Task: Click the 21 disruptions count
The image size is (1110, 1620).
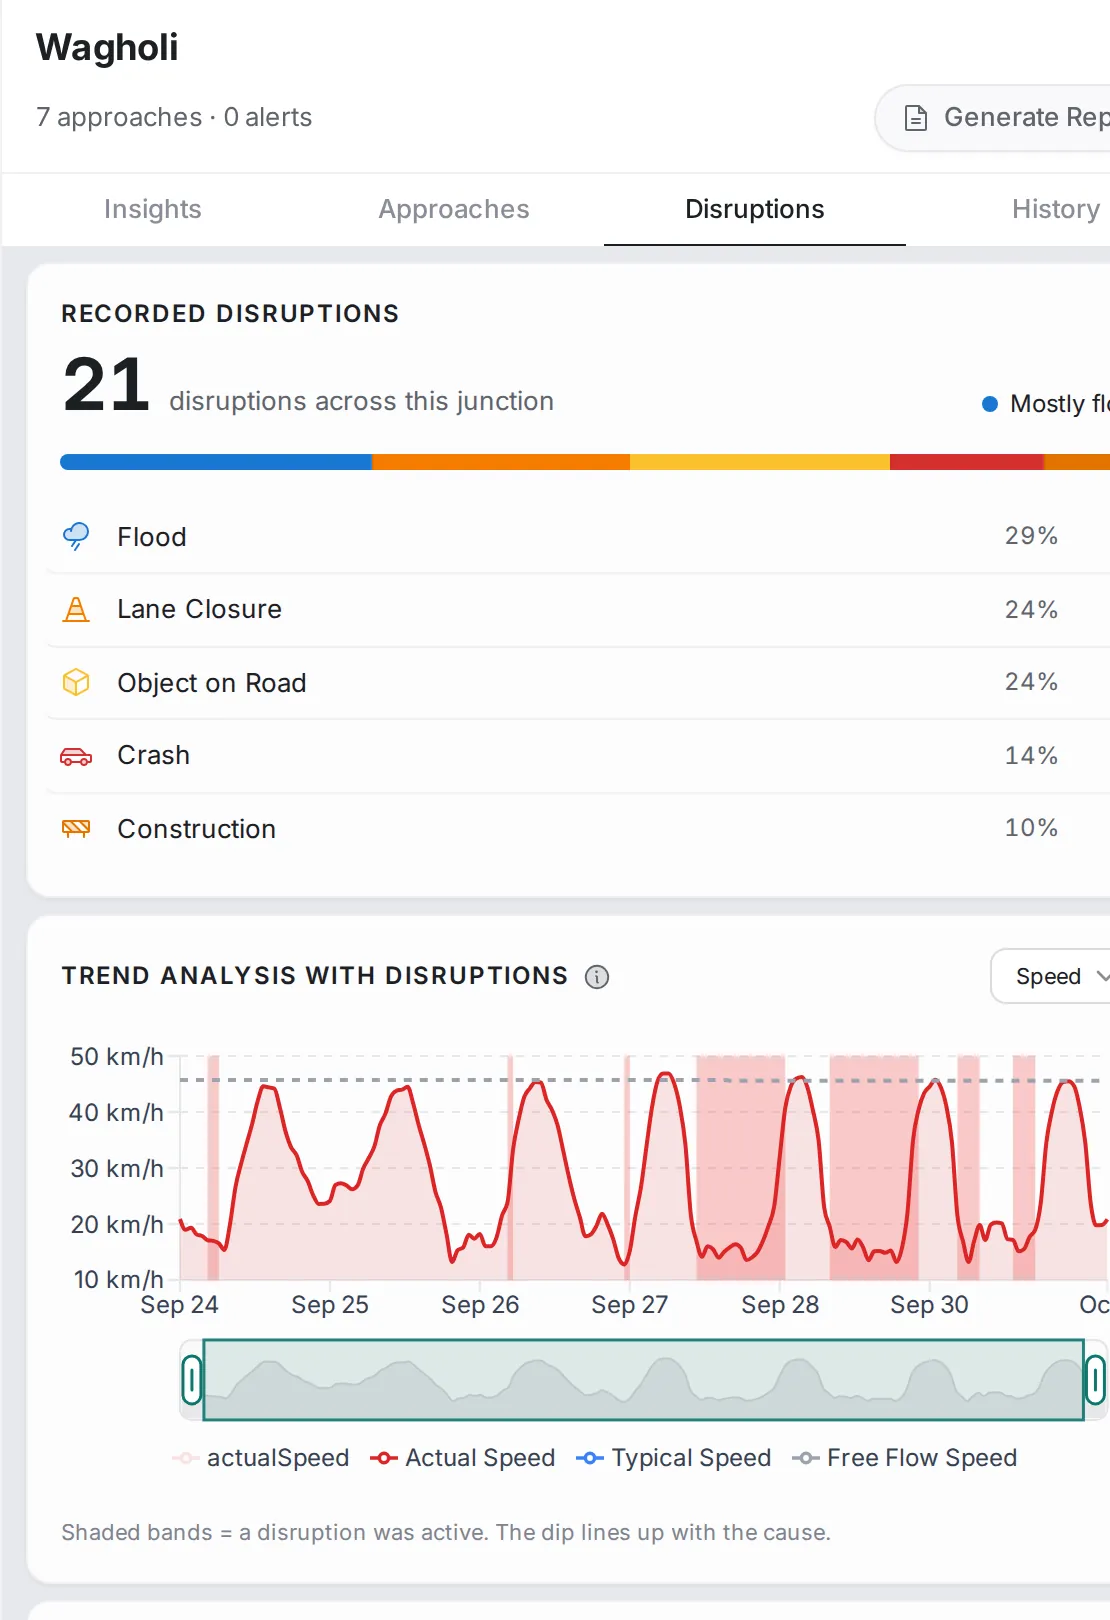Action: tap(107, 385)
